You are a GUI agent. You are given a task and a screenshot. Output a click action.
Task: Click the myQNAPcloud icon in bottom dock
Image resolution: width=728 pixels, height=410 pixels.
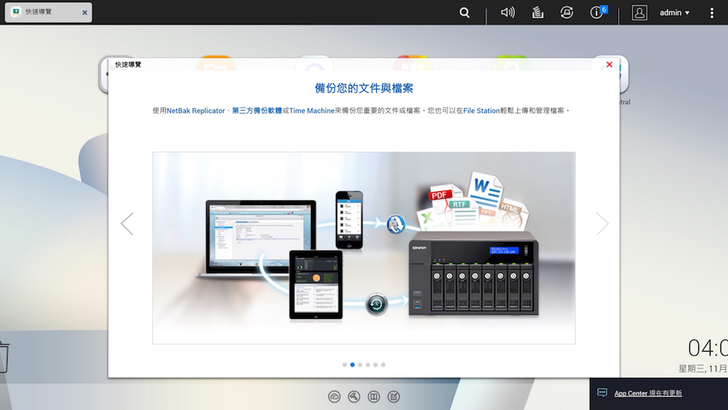[334, 397]
